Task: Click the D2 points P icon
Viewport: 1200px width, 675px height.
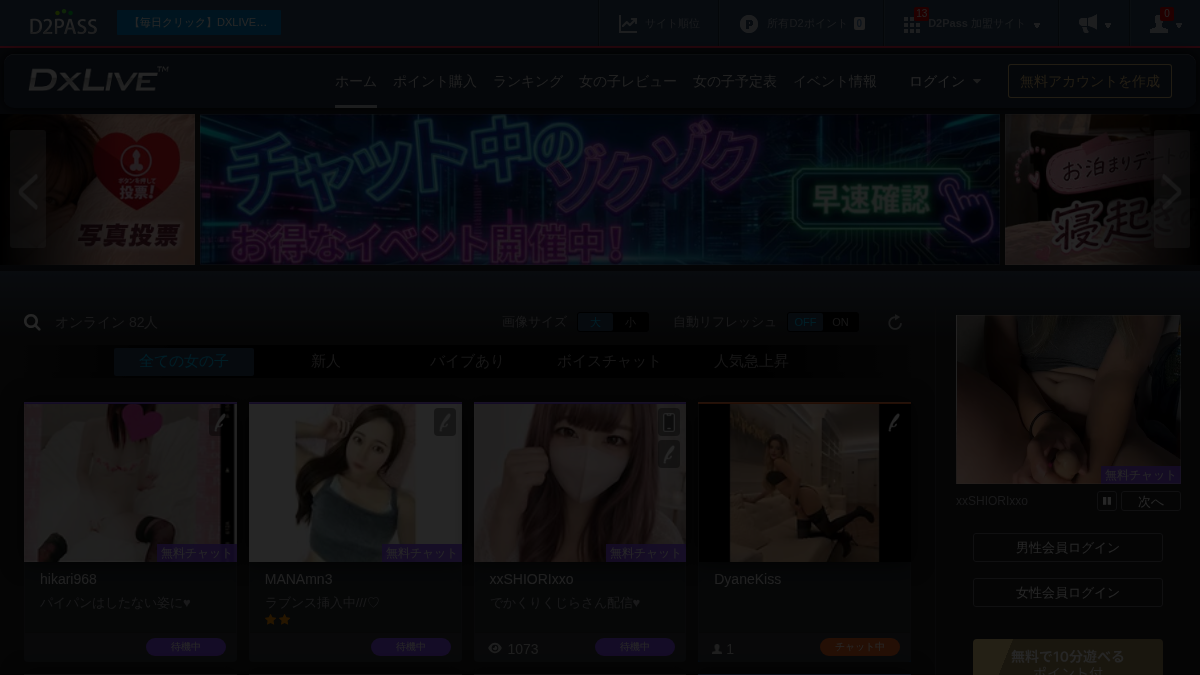Action: 749,24
